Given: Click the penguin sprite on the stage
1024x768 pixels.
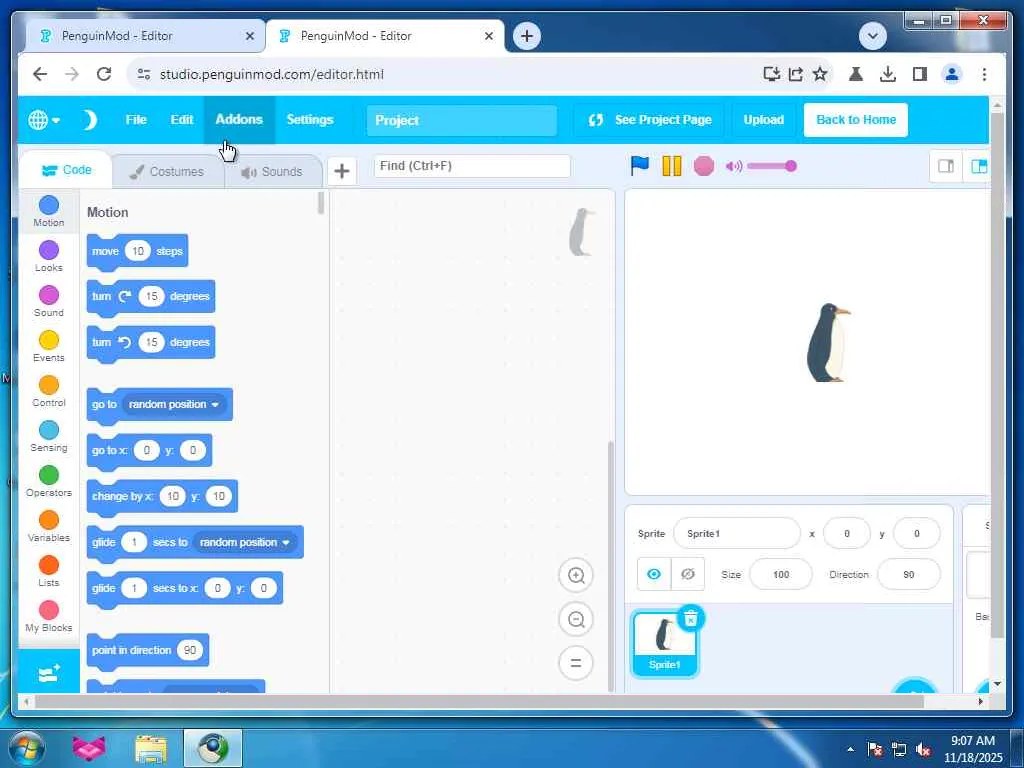Looking at the screenshot, I should pos(828,342).
